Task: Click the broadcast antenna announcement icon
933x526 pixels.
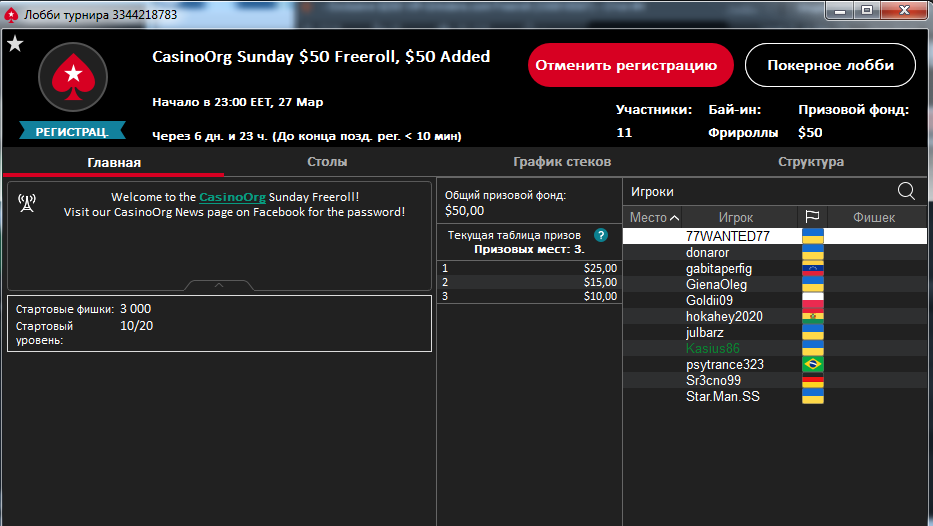Action: click(27, 203)
